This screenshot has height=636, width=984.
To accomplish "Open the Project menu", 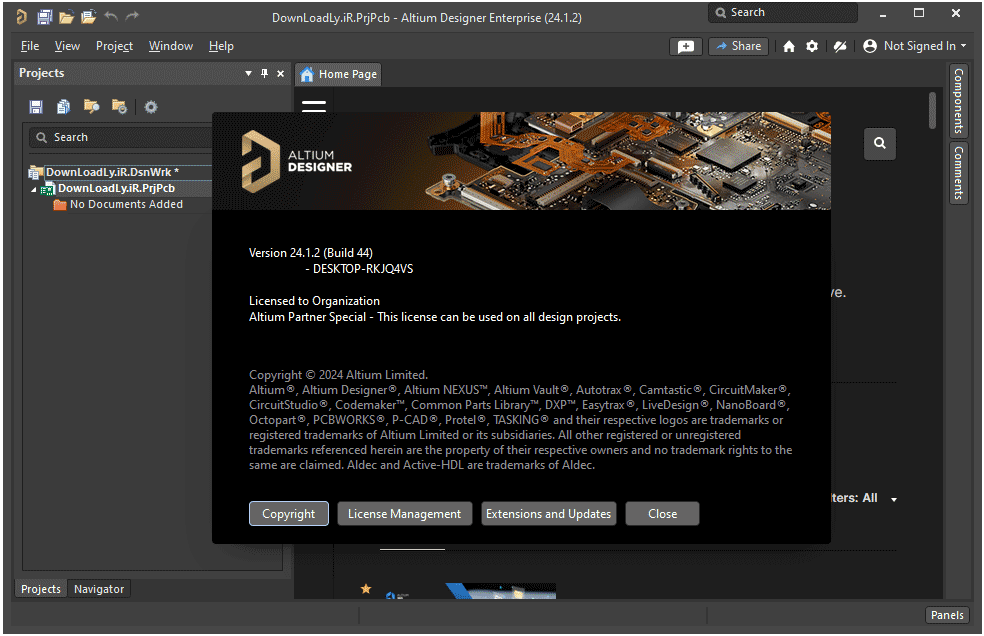I will pyautogui.click(x=114, y=46).
